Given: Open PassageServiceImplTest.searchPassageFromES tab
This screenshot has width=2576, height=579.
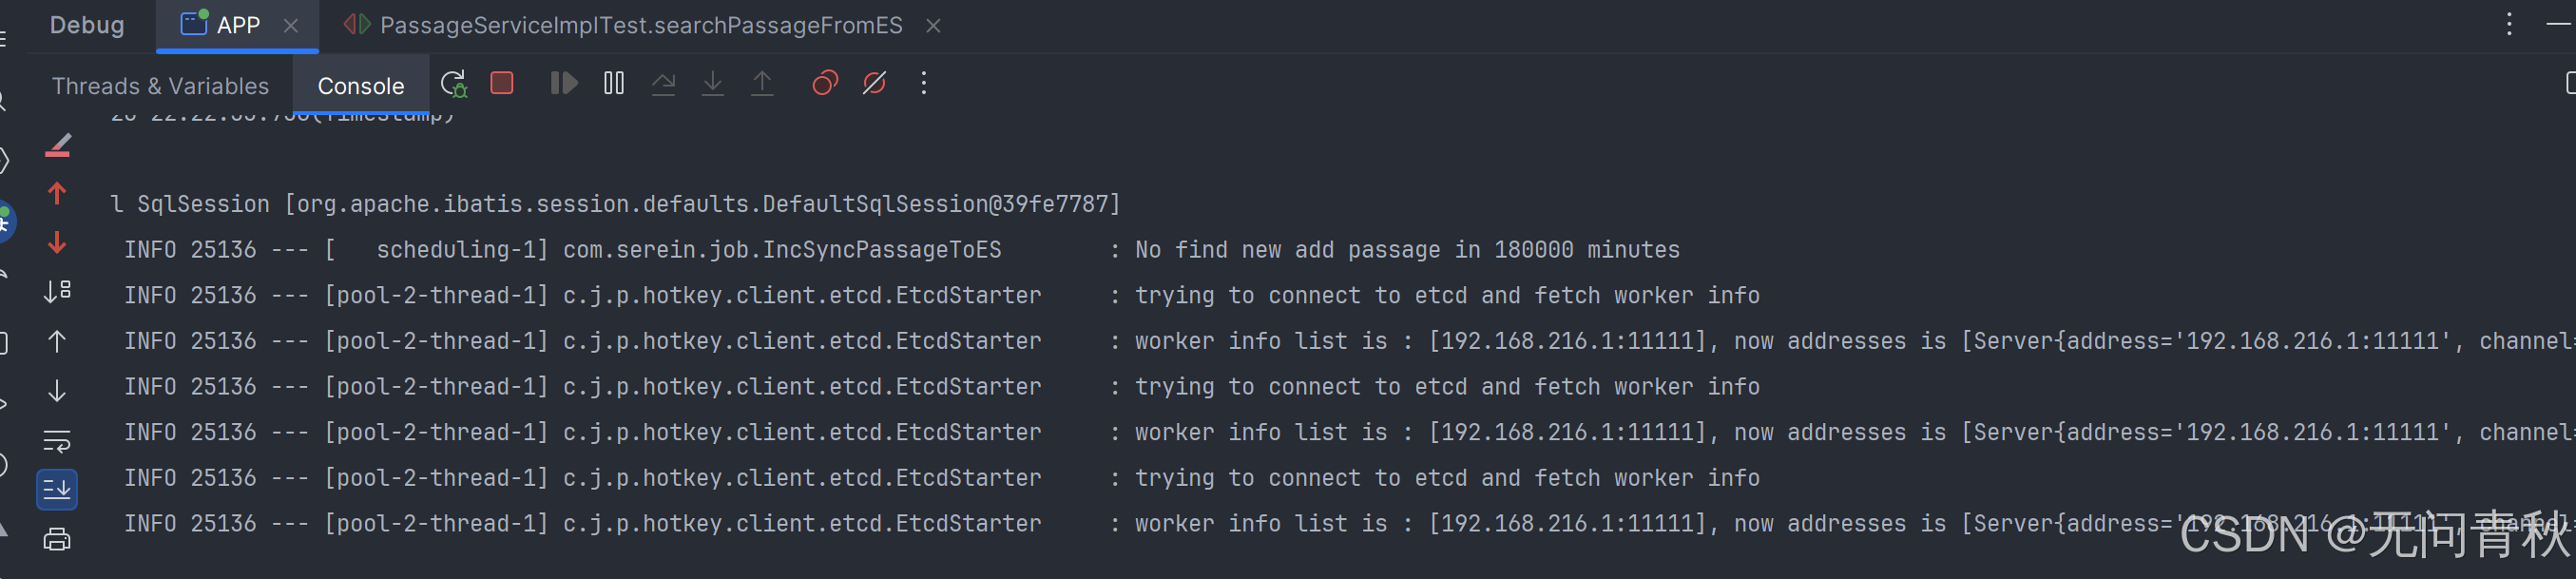Looking at the screenshot, I should 640,26.
